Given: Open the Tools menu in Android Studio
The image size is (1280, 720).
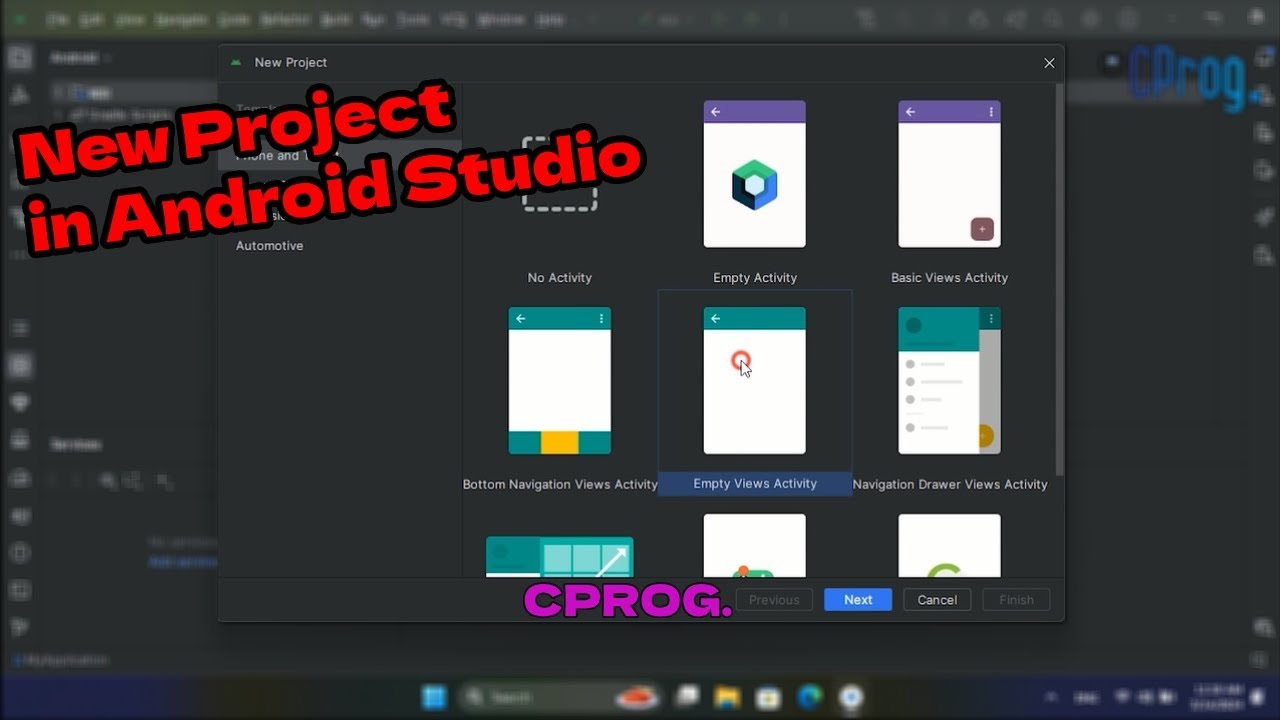Looking at the screenshot, I should 412,19.
